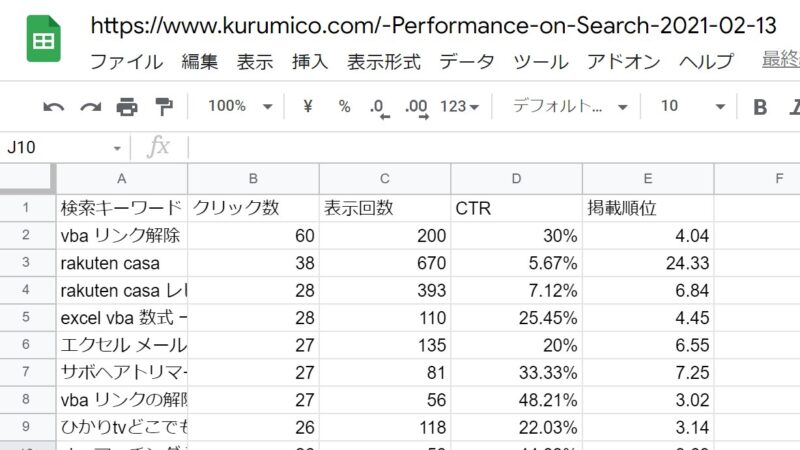800x450 pixels.
Task: Apply yen currency format
Action: click(x=307, y=106)
